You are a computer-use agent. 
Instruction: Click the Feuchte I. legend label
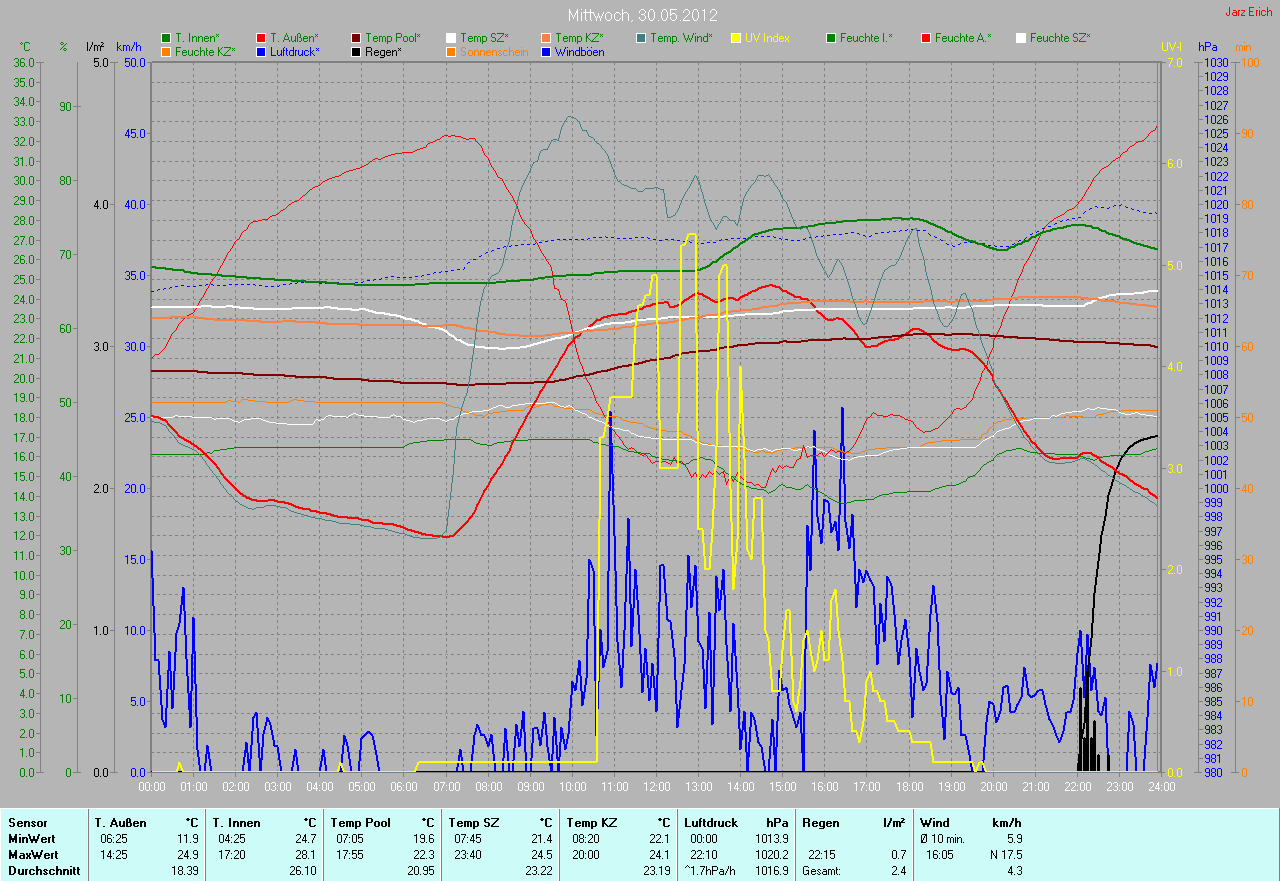[x=866, y=38]
